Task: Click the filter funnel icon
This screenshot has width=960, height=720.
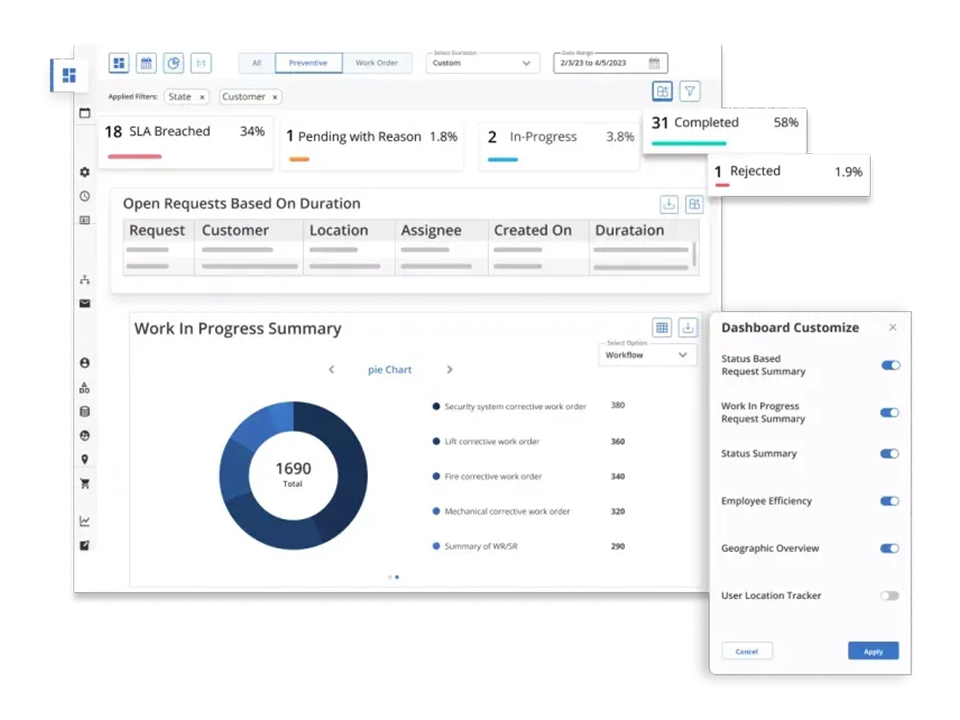Action: click(x=689, y=91)
